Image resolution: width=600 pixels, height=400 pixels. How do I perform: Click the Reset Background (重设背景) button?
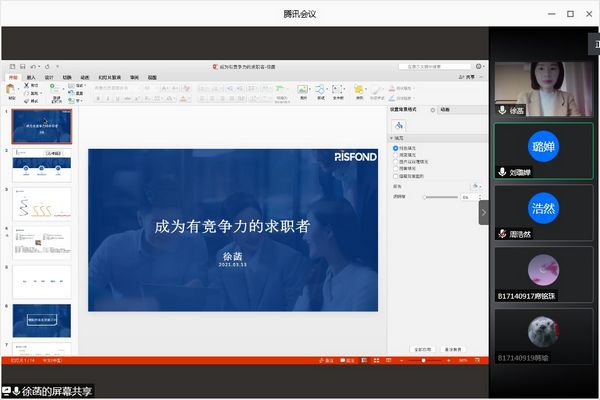[x=455, y=349]
